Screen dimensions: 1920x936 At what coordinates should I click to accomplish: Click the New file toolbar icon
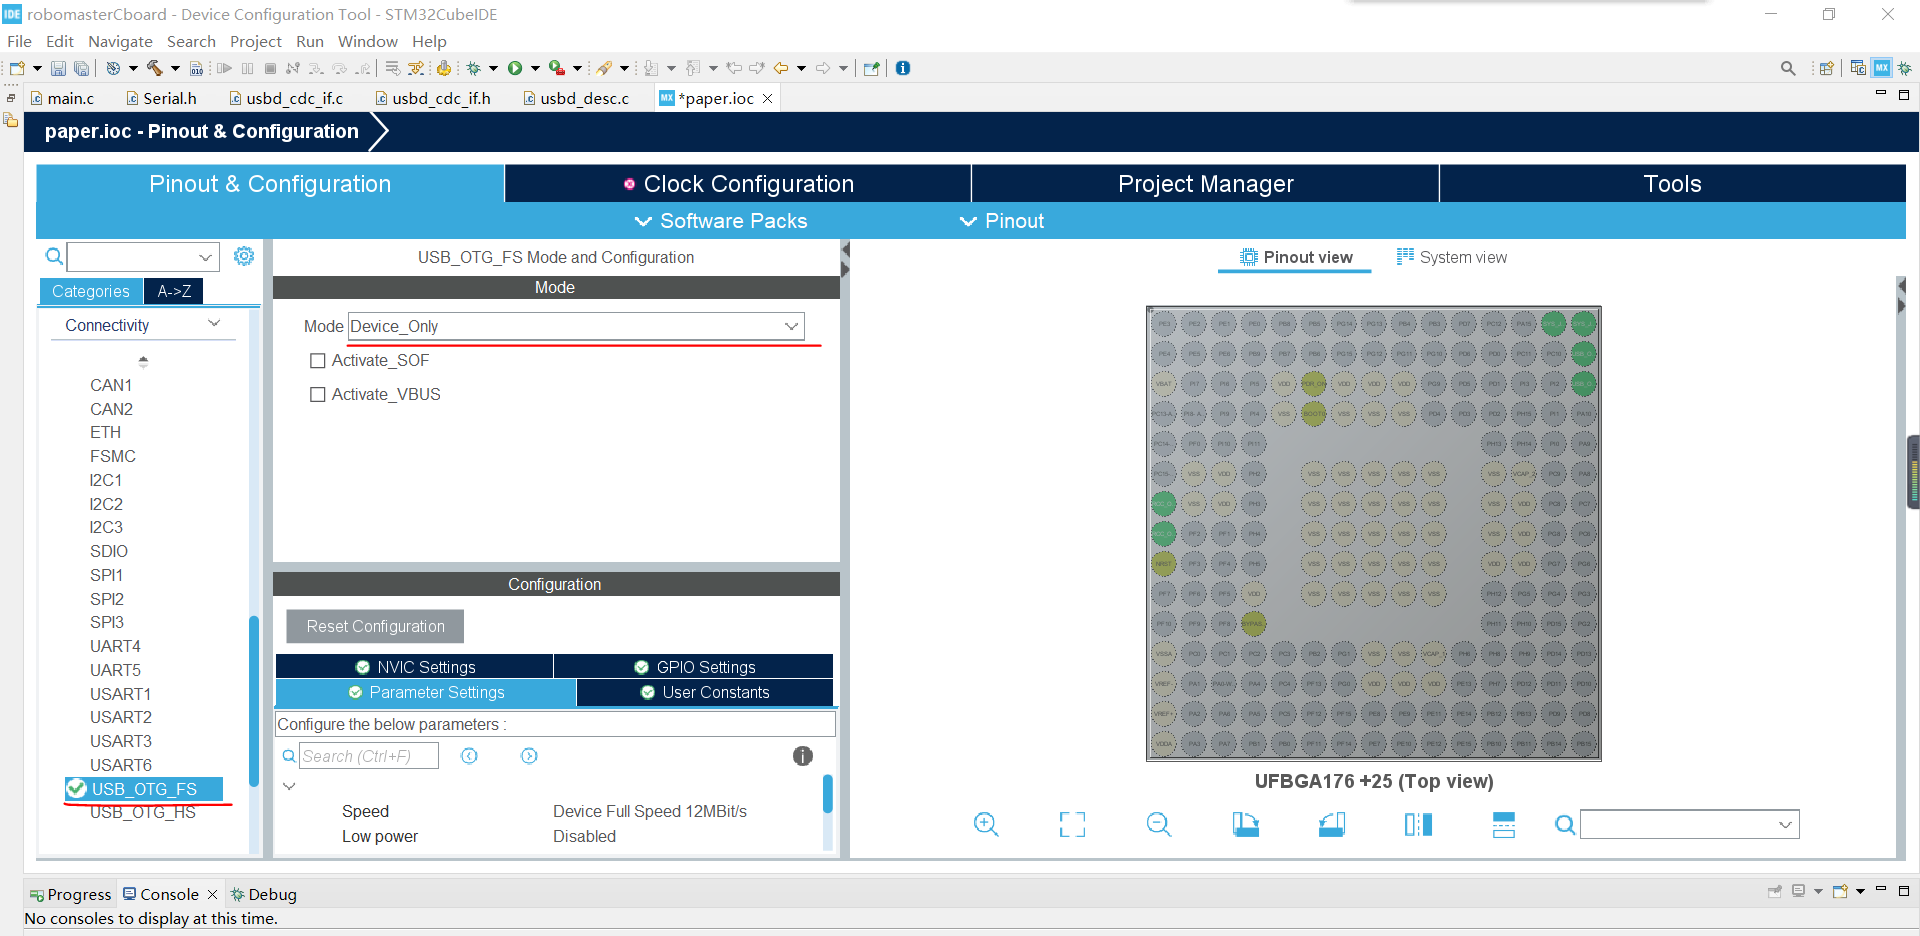coord(17,68)
